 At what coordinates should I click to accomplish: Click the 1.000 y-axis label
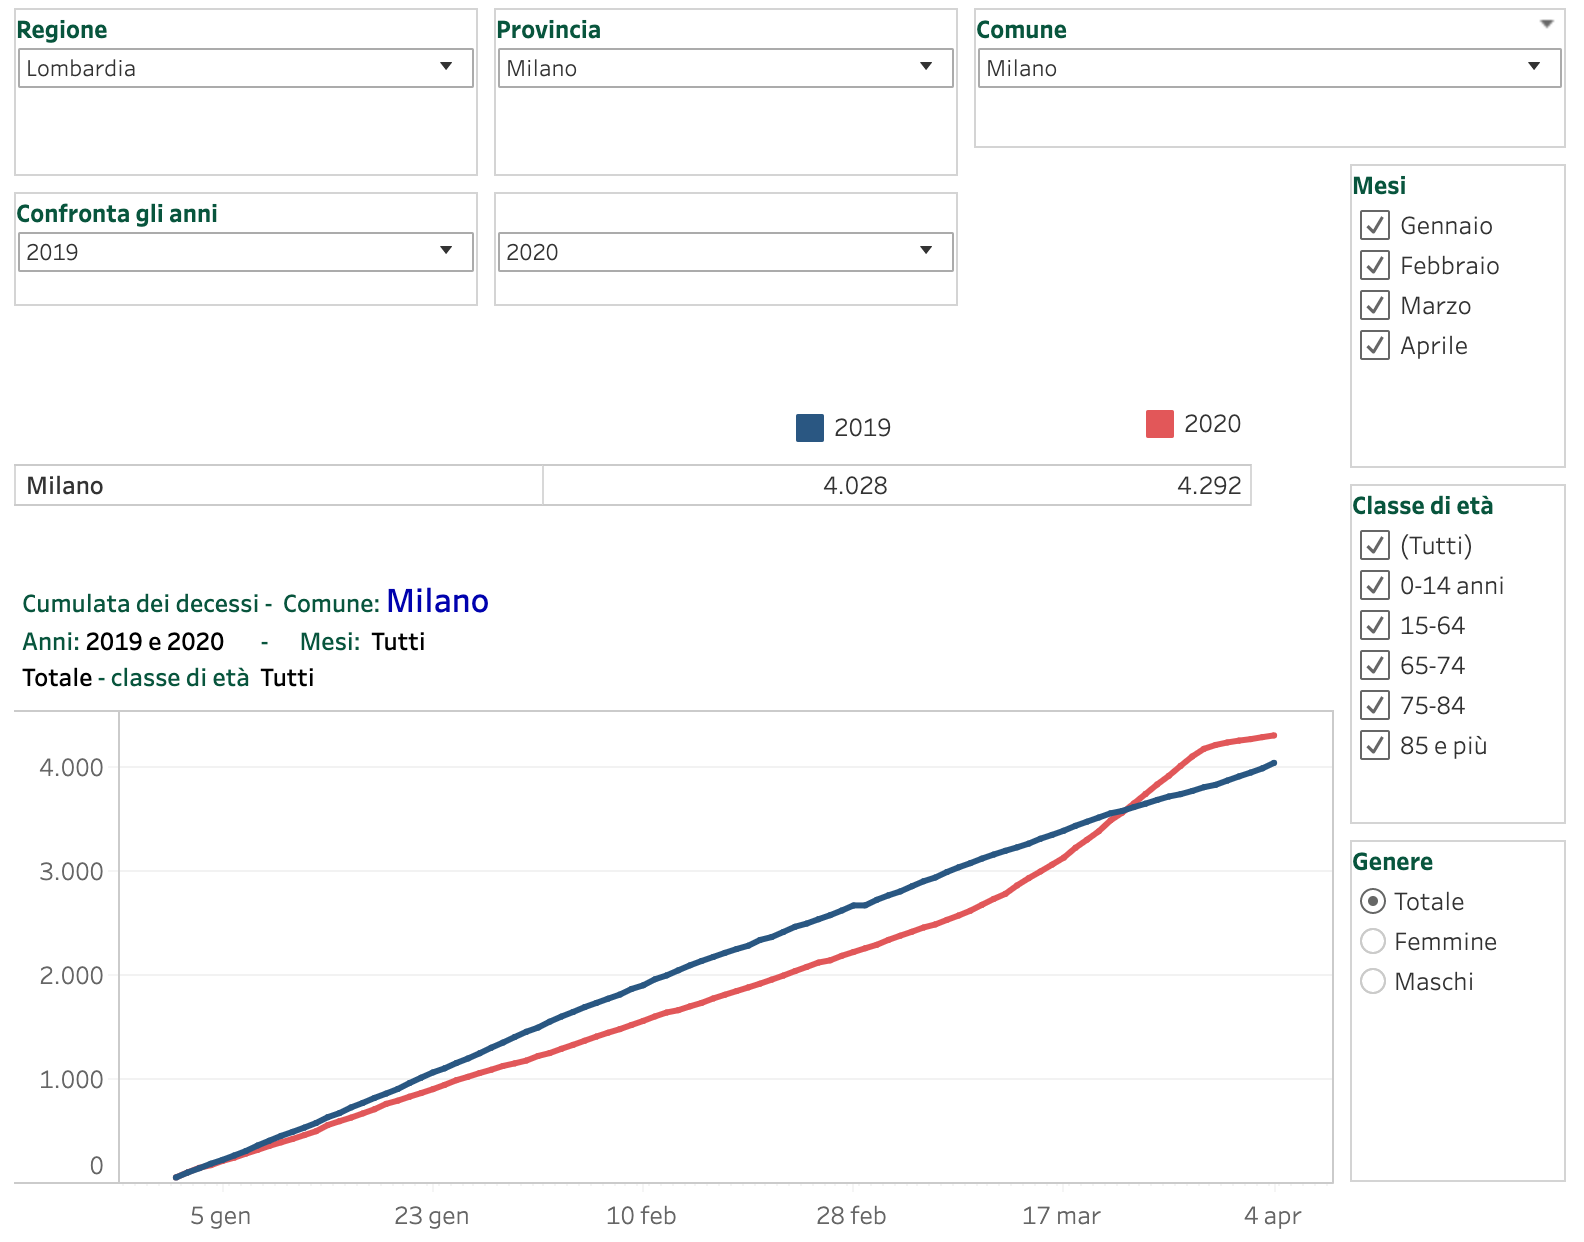click(x=71, y=1080)
